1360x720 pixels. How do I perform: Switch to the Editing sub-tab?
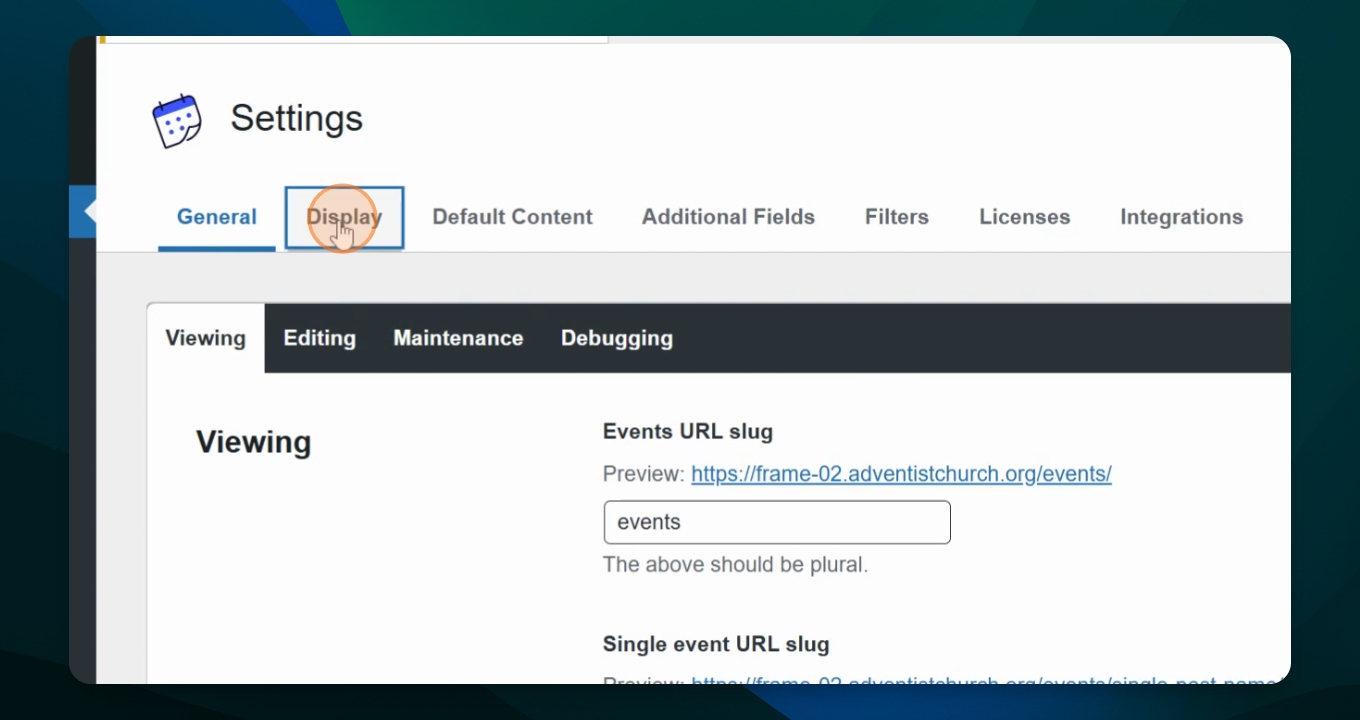pos(319,338)
